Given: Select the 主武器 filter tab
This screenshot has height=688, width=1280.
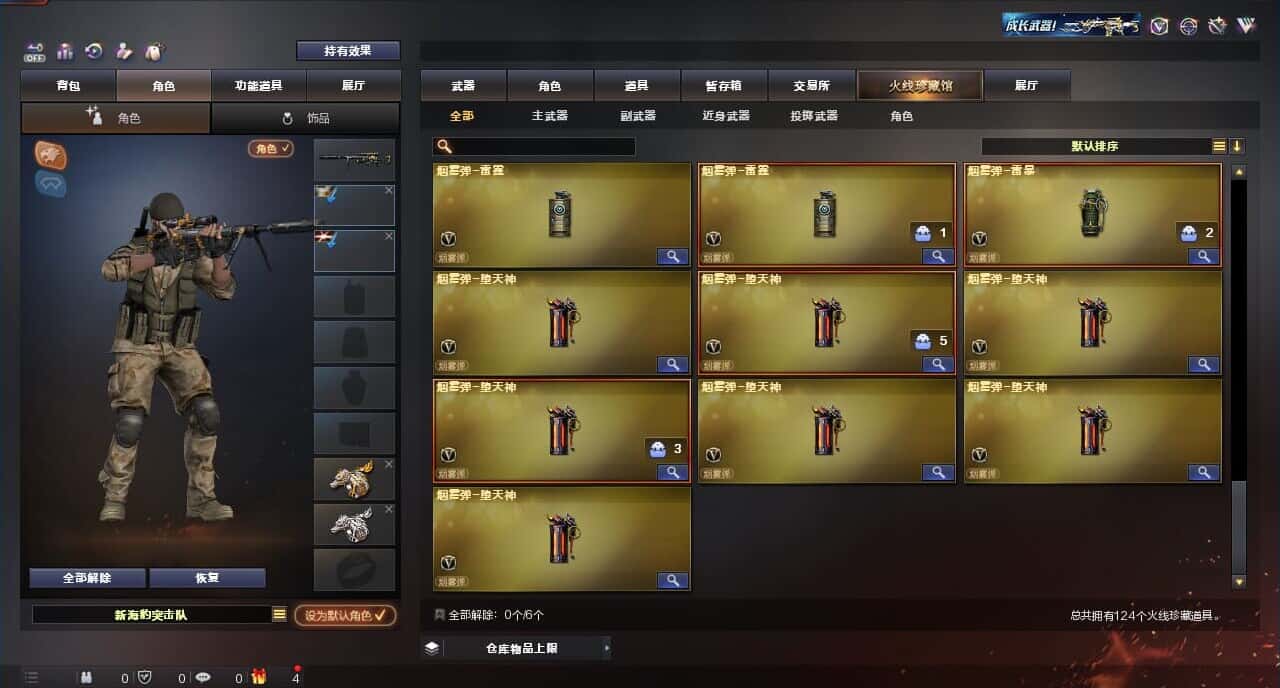Looking at the screenshot, I should (549, 116).
